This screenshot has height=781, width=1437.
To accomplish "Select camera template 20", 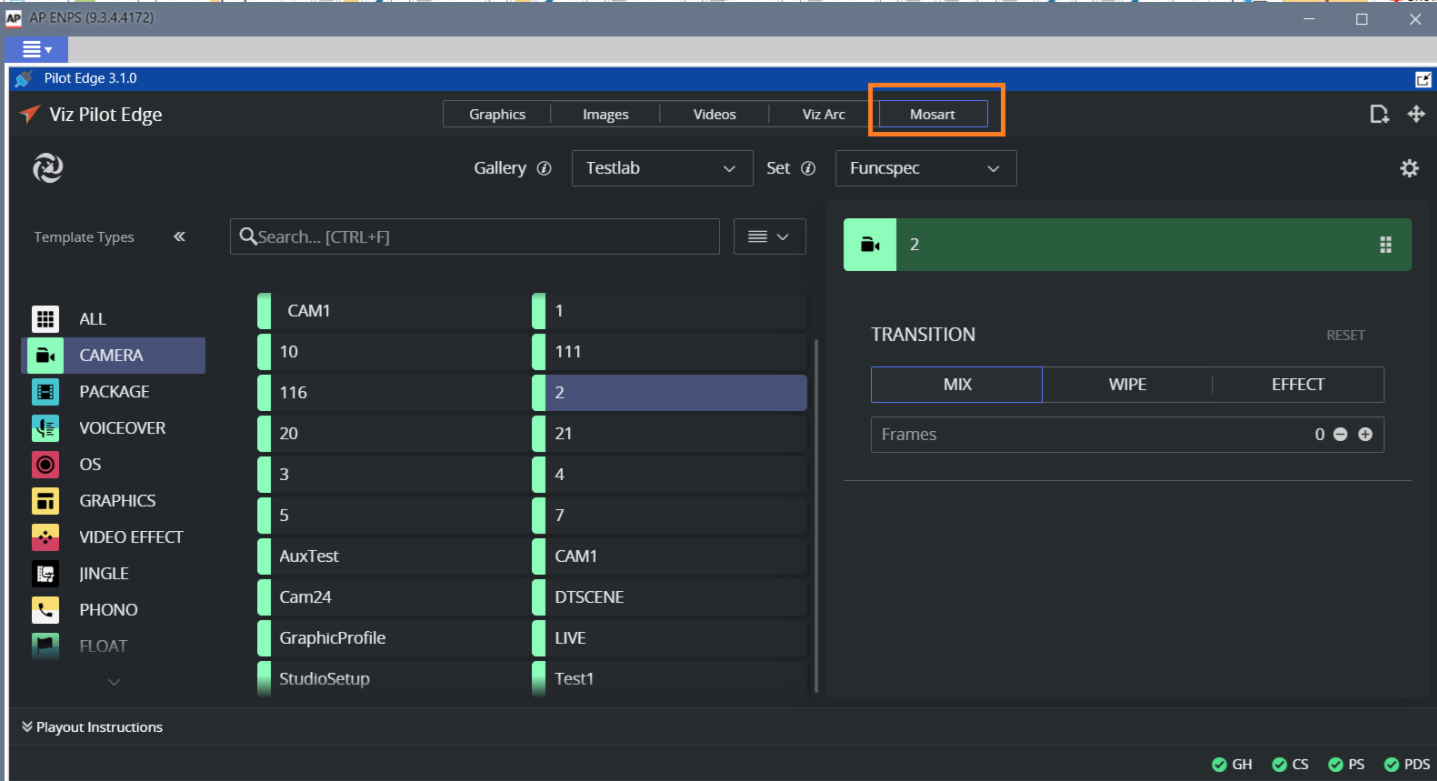I will [395, 434].
